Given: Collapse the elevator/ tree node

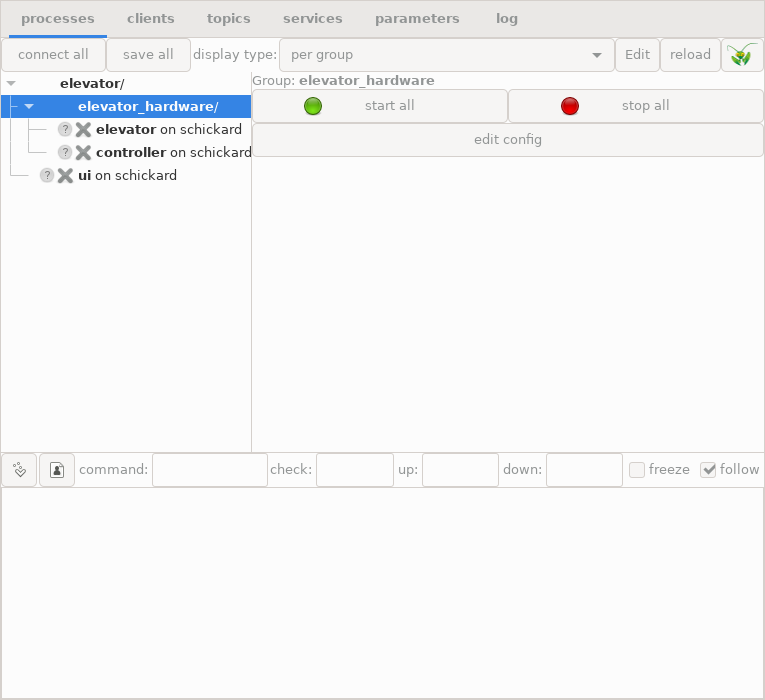Looking at the screenshot, I should (x=11, y=83).
